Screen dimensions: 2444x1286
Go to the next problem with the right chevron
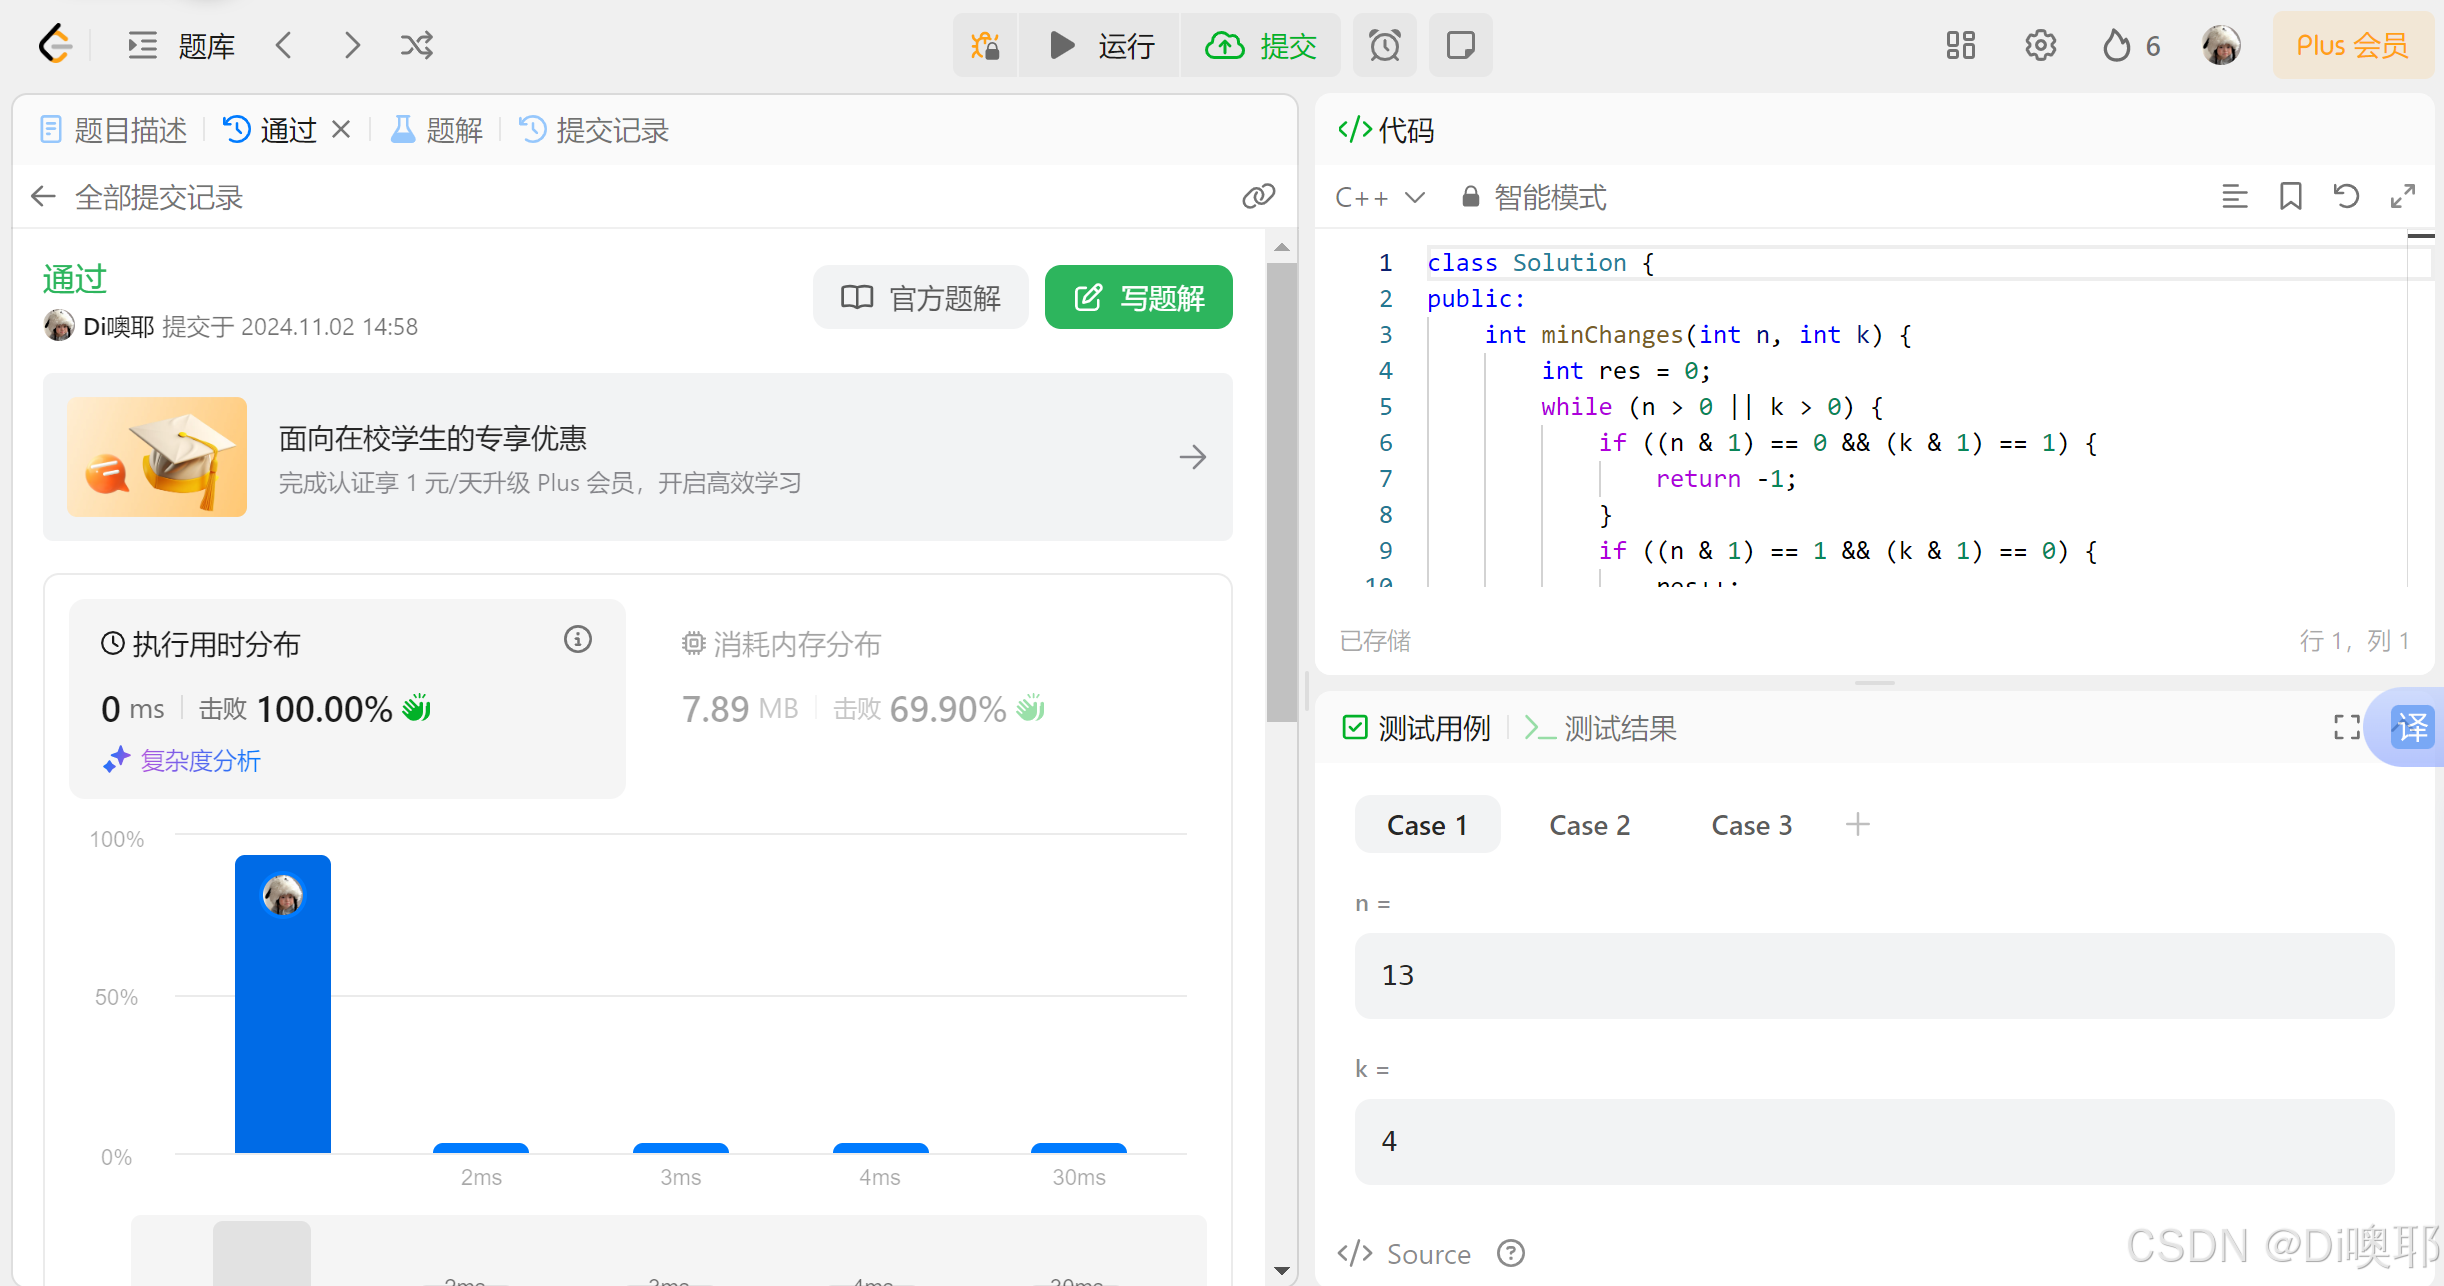pyautogui.click(x=351, y=45)
